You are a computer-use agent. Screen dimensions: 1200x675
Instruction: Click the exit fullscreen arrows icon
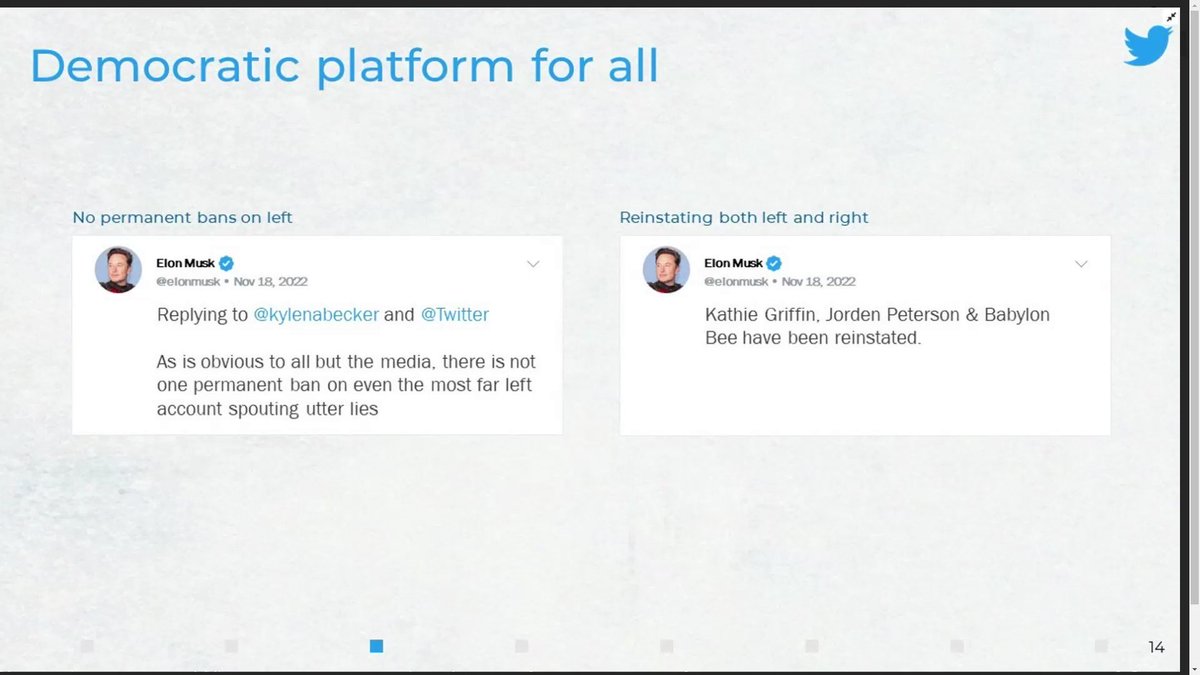click(1172, 17)
